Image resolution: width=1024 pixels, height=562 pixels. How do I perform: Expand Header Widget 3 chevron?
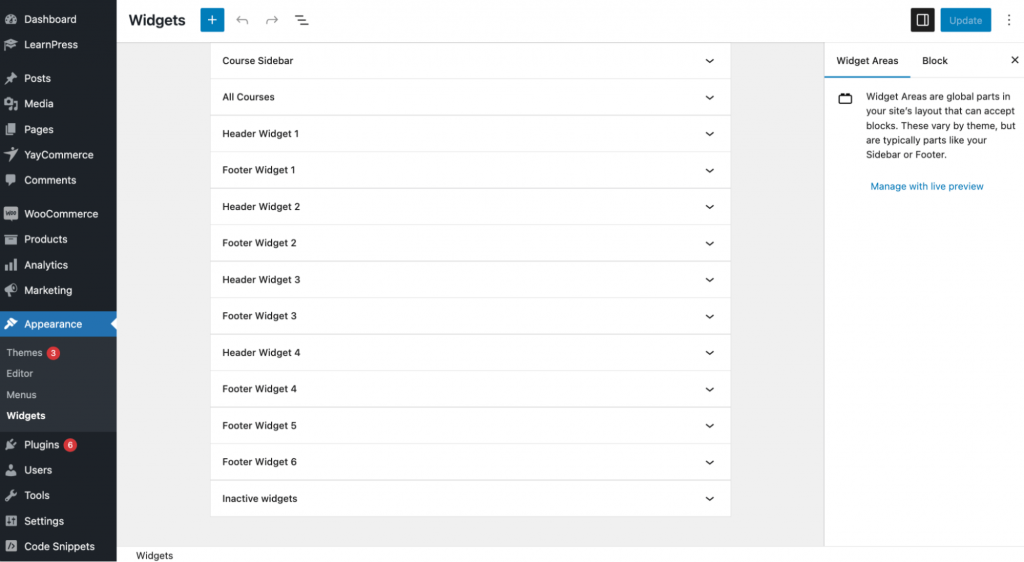tap(709, 280)
